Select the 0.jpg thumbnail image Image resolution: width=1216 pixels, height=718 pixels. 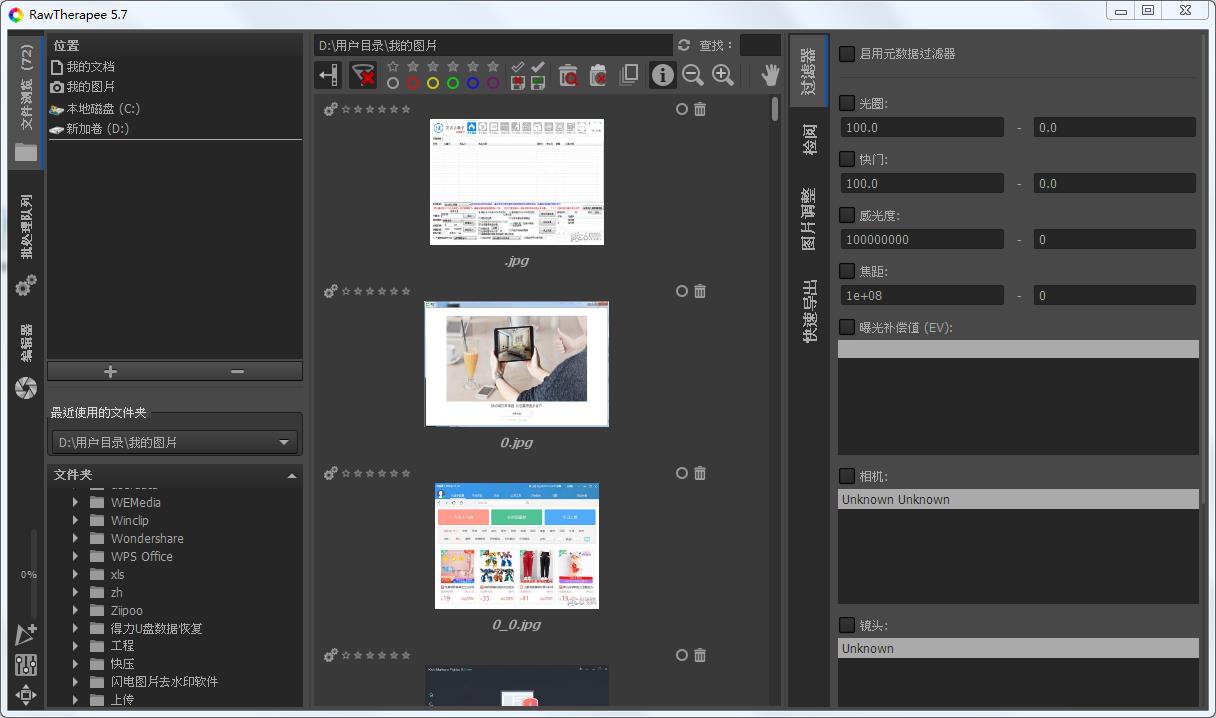tap(517, 364)
